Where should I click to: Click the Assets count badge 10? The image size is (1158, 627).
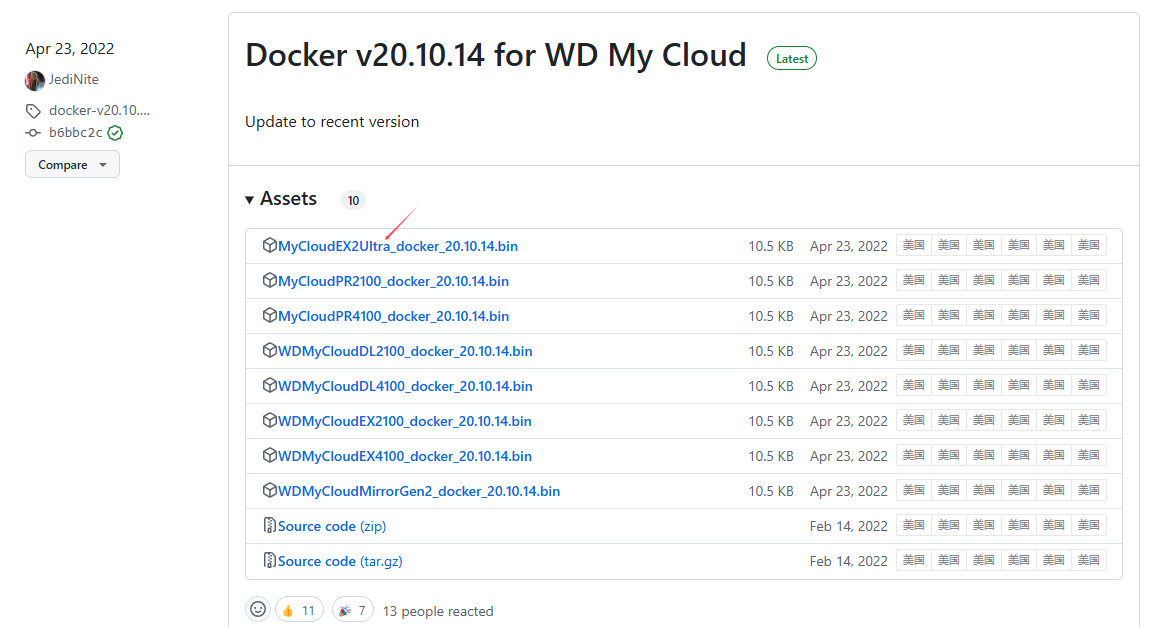pos(353,200)
